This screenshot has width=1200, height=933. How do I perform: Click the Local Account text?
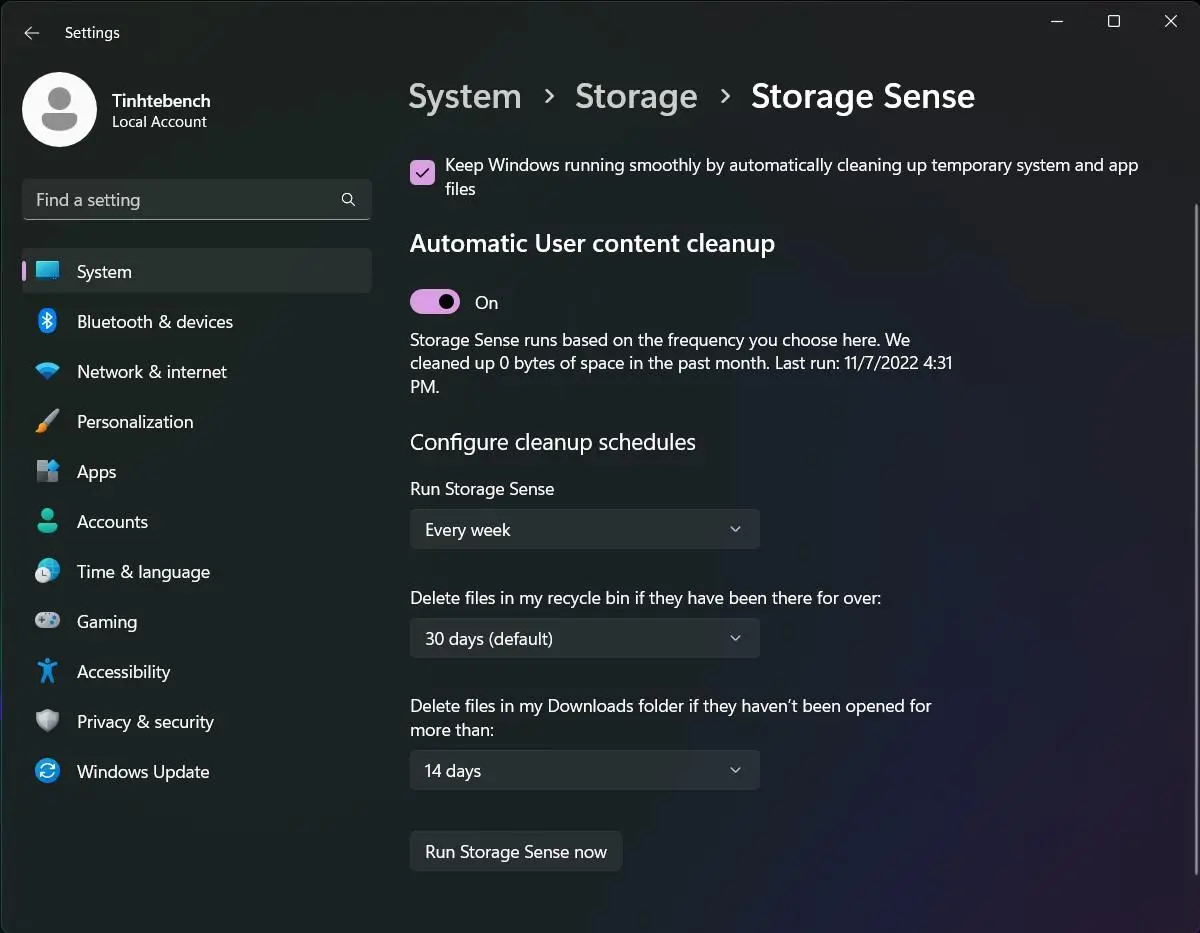pyautogui.click(x=159, y=122)
